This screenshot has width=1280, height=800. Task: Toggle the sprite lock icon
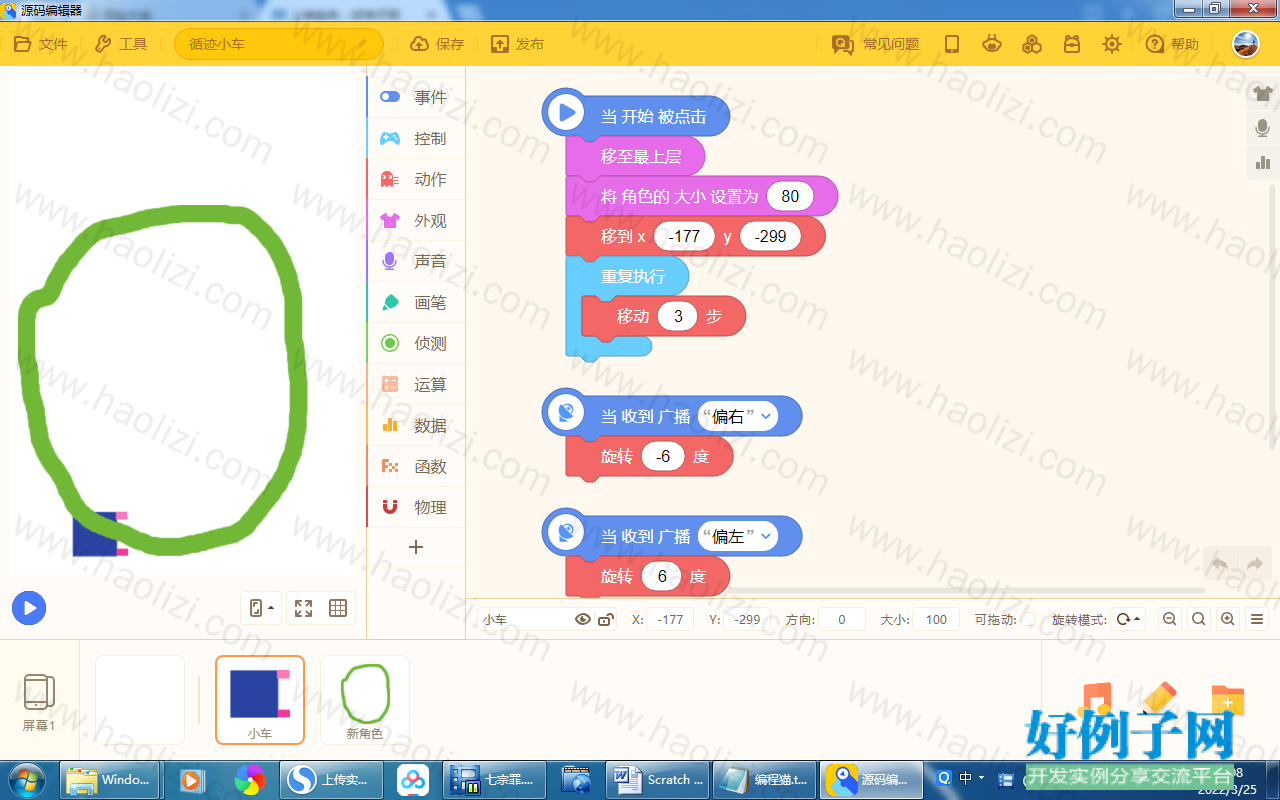pyautogui.click(x=605, y=619)
